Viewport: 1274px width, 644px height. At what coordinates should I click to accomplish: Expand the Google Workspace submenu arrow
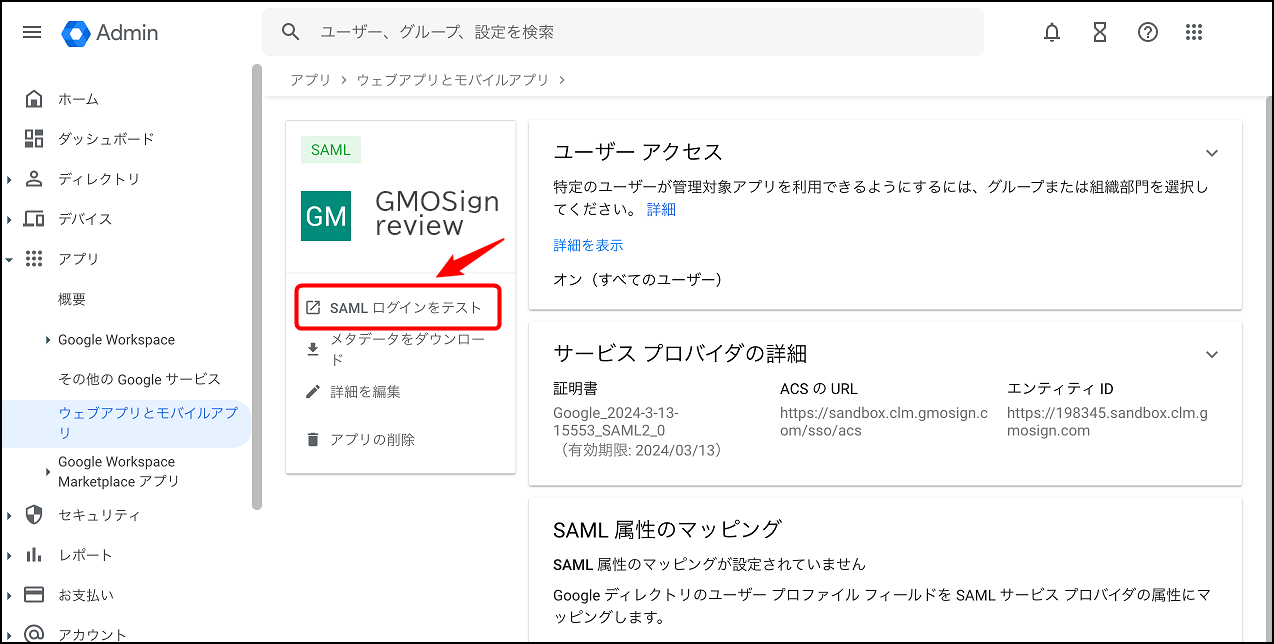48,340
